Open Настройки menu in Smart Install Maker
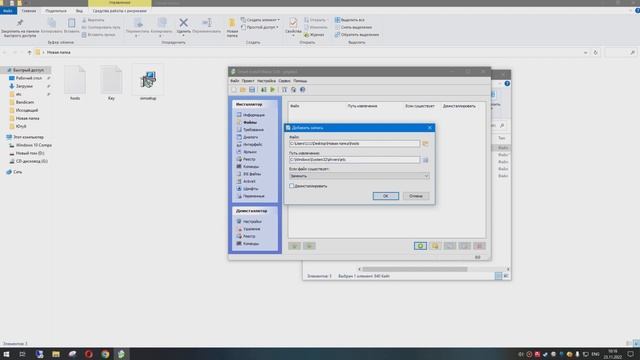640x360 pixels. click(266, 81)
